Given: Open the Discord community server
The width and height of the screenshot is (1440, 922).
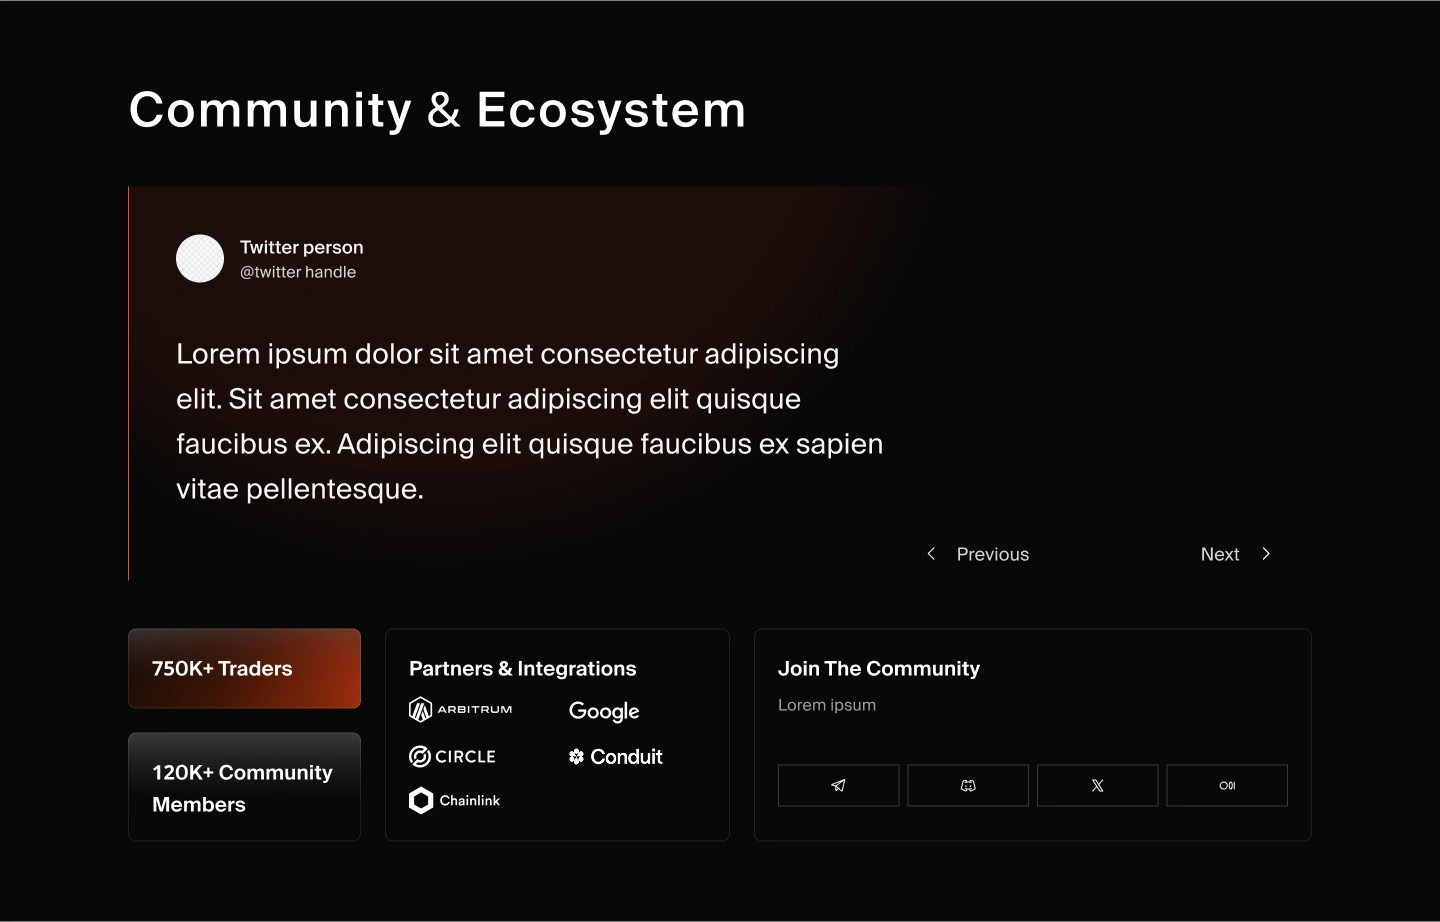Looking at the screenshot, I should pos(967,785).
